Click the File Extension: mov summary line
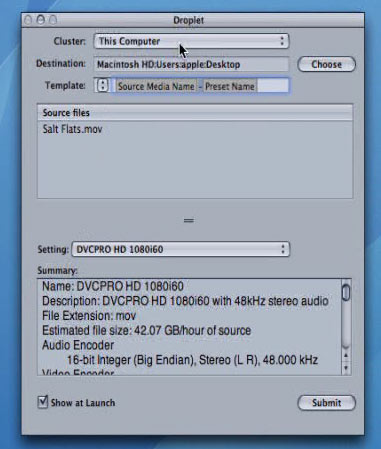The height and width of the screenshot is (449, 381). (89, 316)
